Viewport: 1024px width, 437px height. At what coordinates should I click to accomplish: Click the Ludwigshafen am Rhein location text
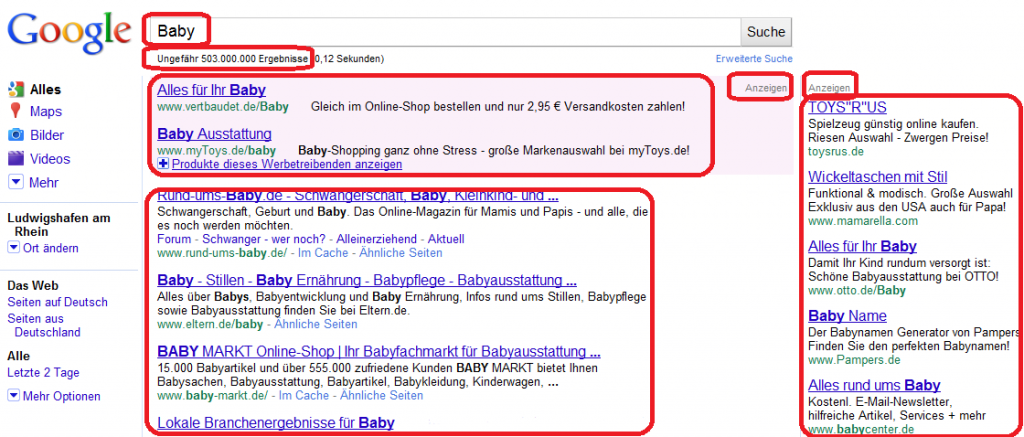[59, 225]
